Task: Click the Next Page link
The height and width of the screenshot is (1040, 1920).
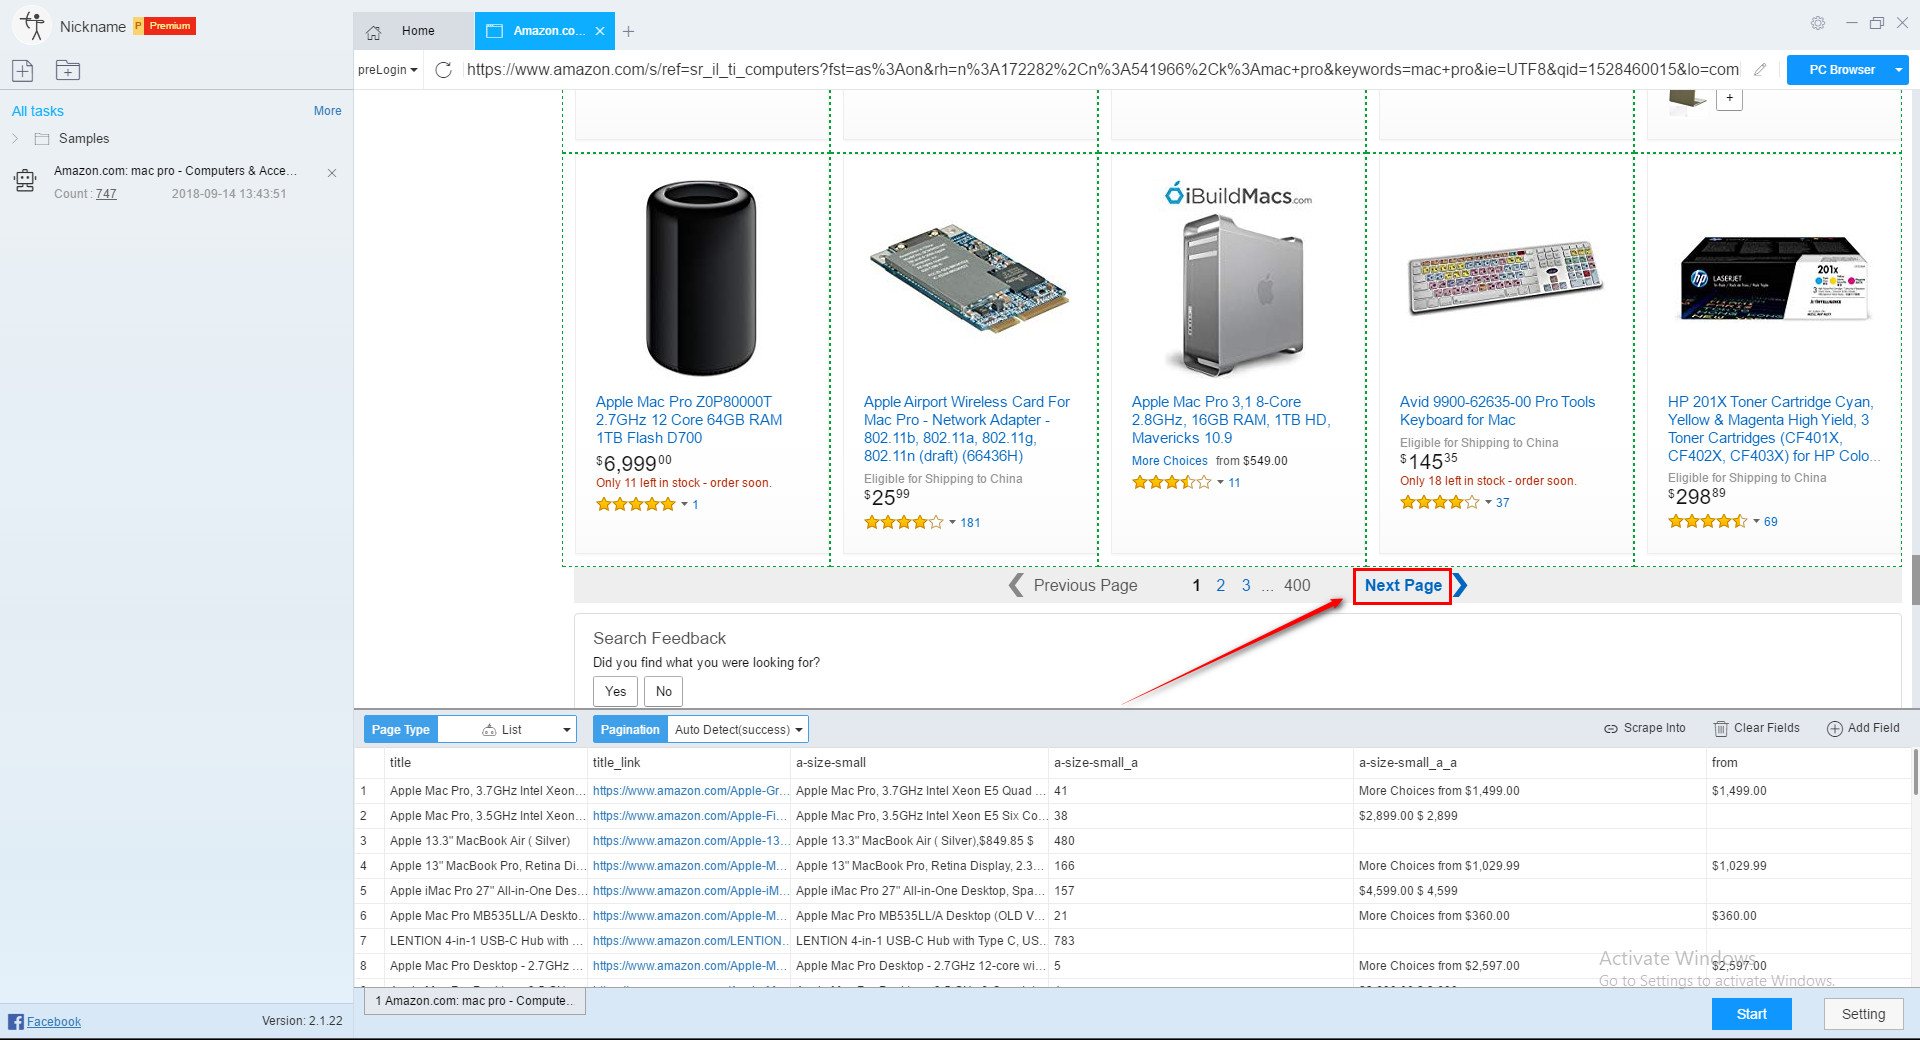Action: (x=1403, y=585)
